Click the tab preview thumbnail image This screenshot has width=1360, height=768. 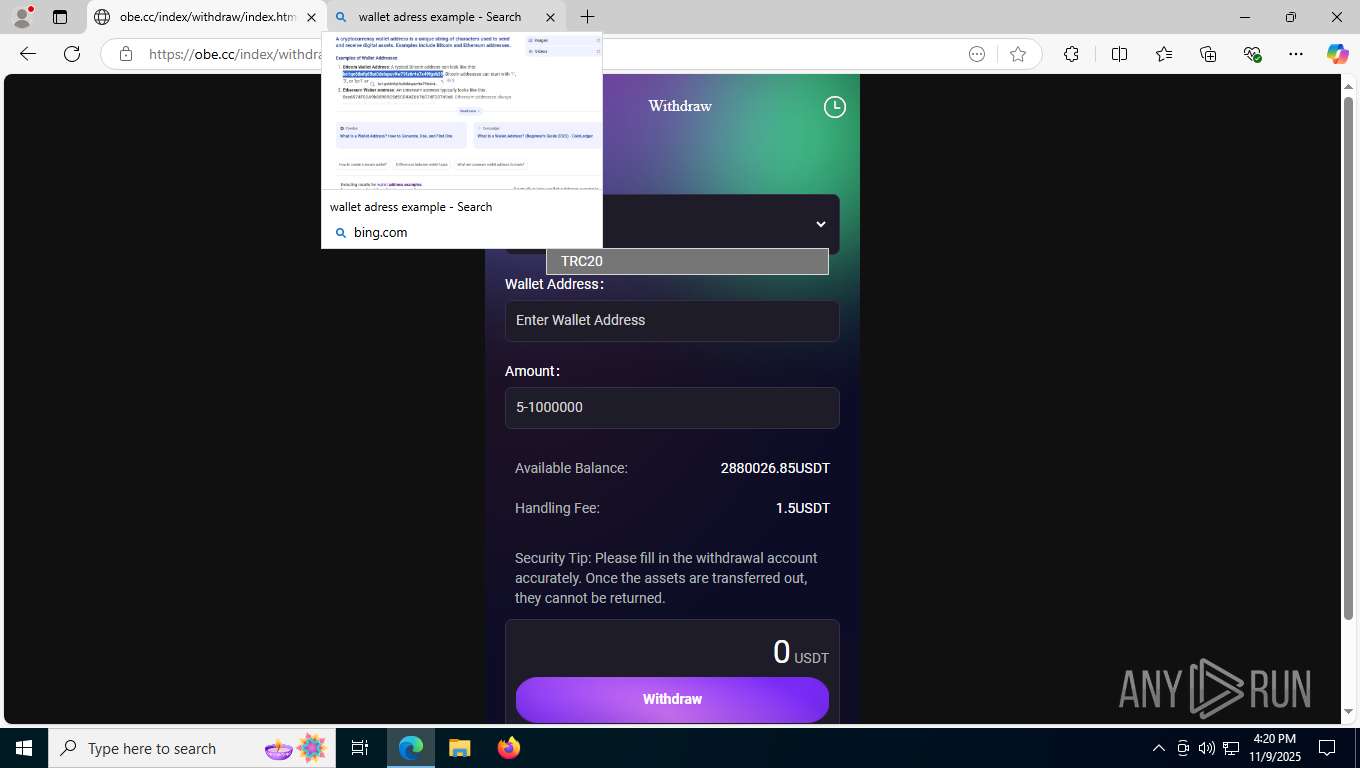click(x=462, y=111)
